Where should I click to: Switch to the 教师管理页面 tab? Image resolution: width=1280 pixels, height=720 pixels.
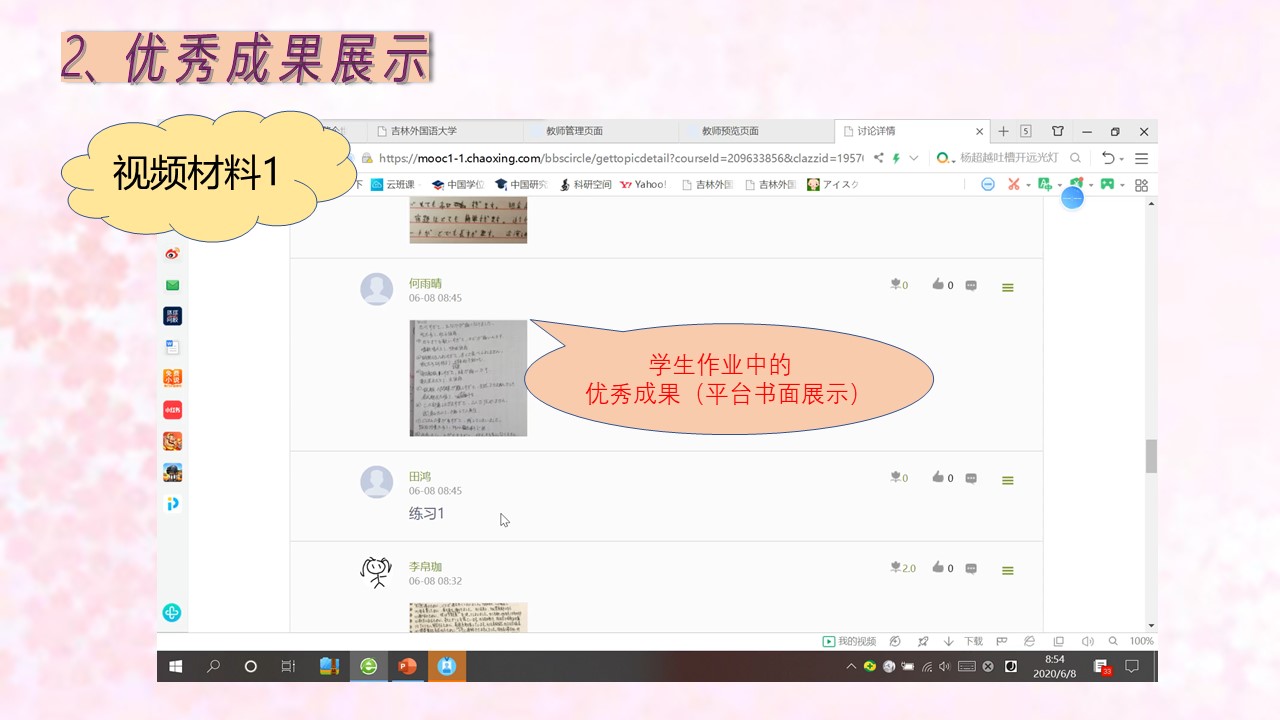point(601,131)
